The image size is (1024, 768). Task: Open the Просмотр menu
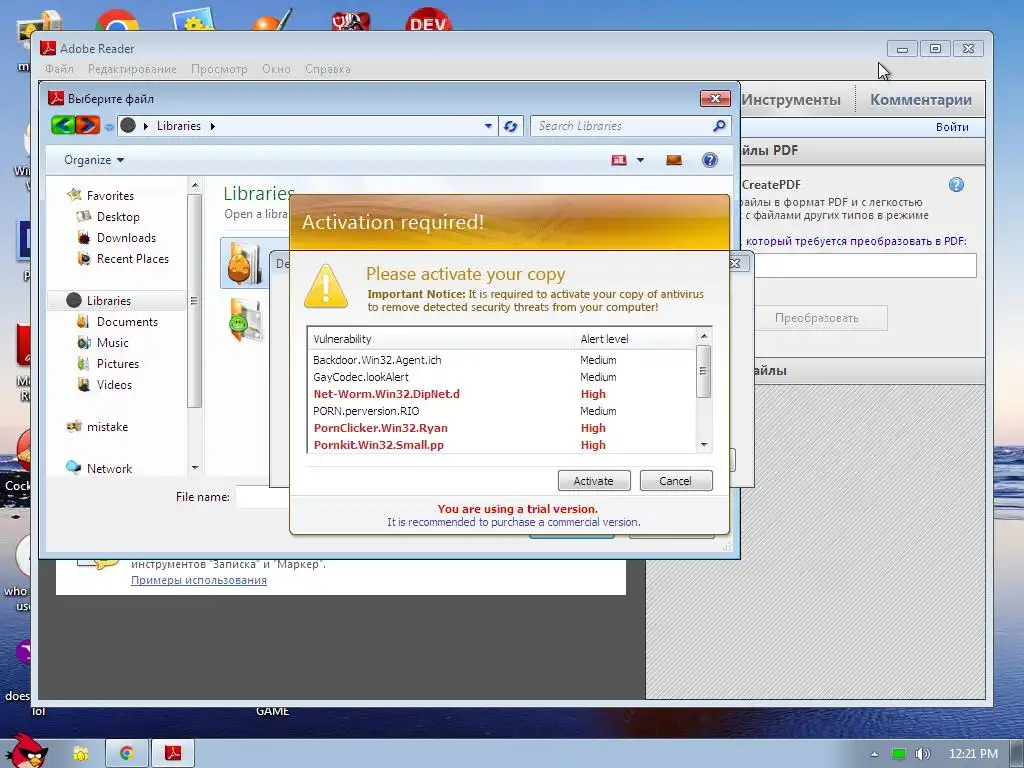click(x=219, y=69)
